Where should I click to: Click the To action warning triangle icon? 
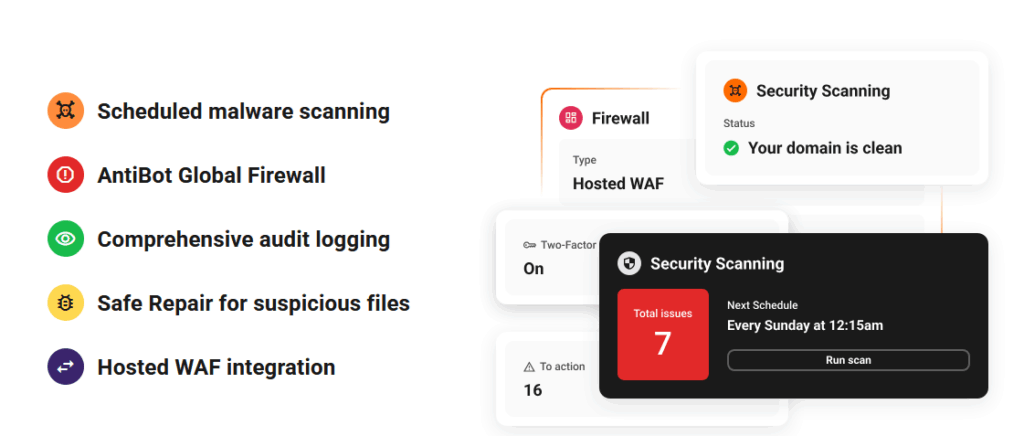[530, 367]
